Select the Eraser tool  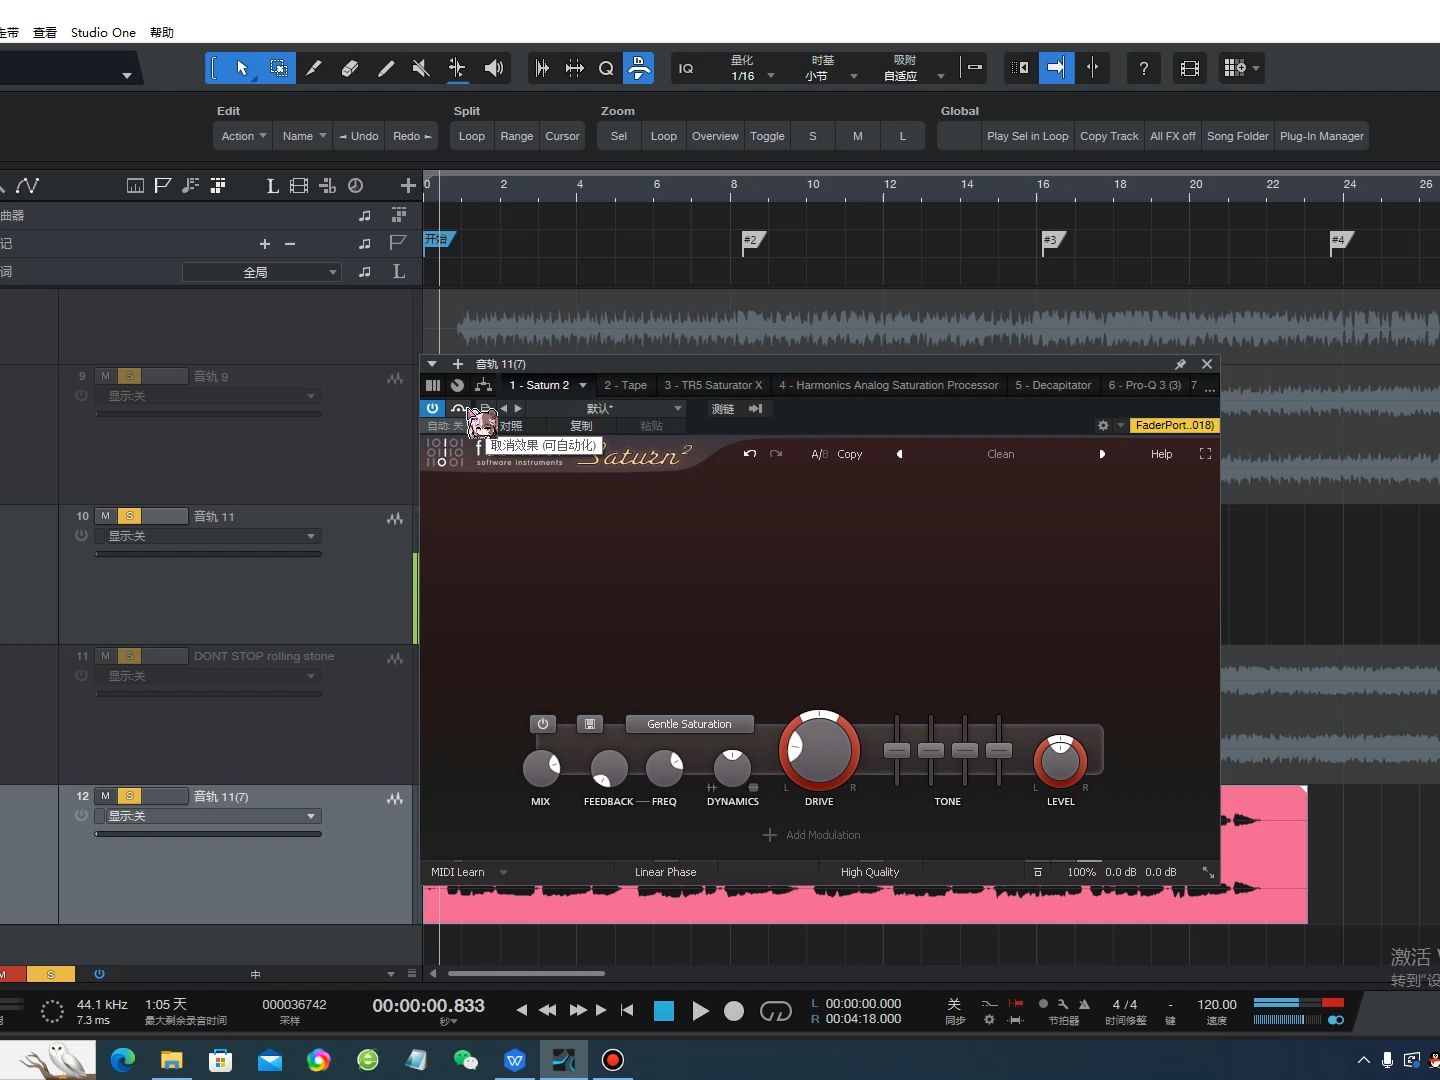[x=350, y=68]
